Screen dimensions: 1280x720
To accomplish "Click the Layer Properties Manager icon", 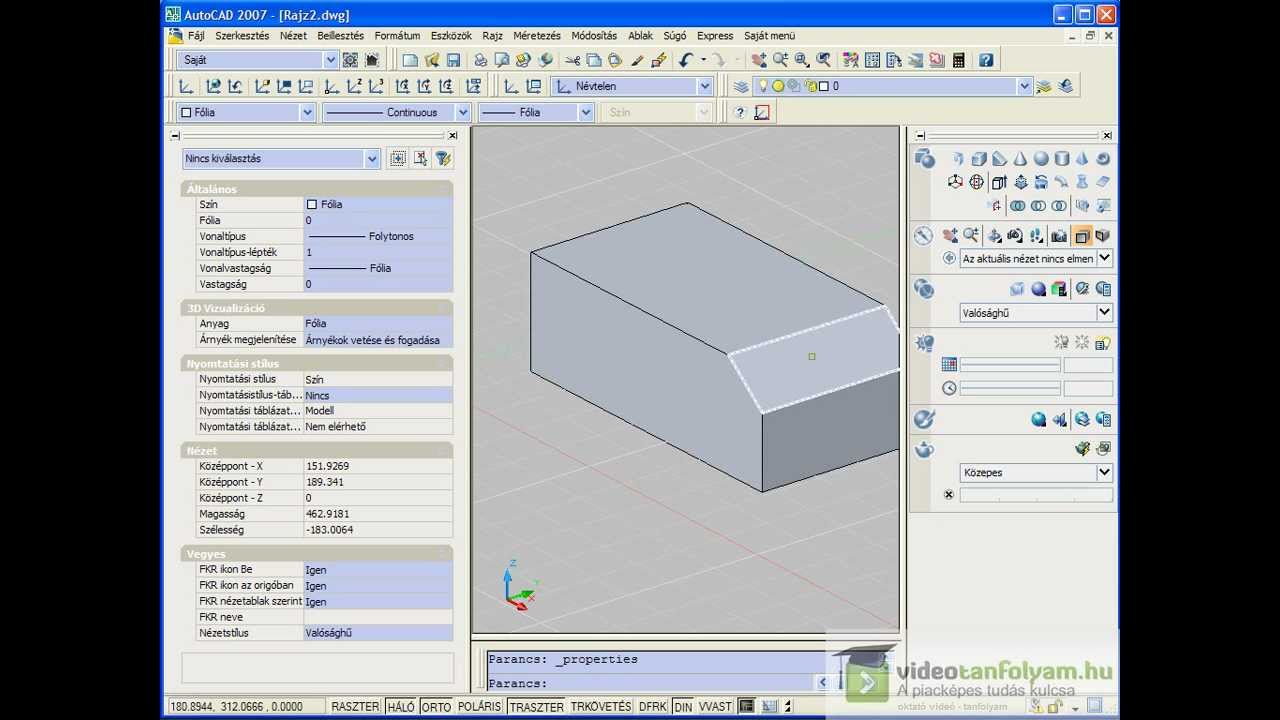I will (x=741, y=86).
